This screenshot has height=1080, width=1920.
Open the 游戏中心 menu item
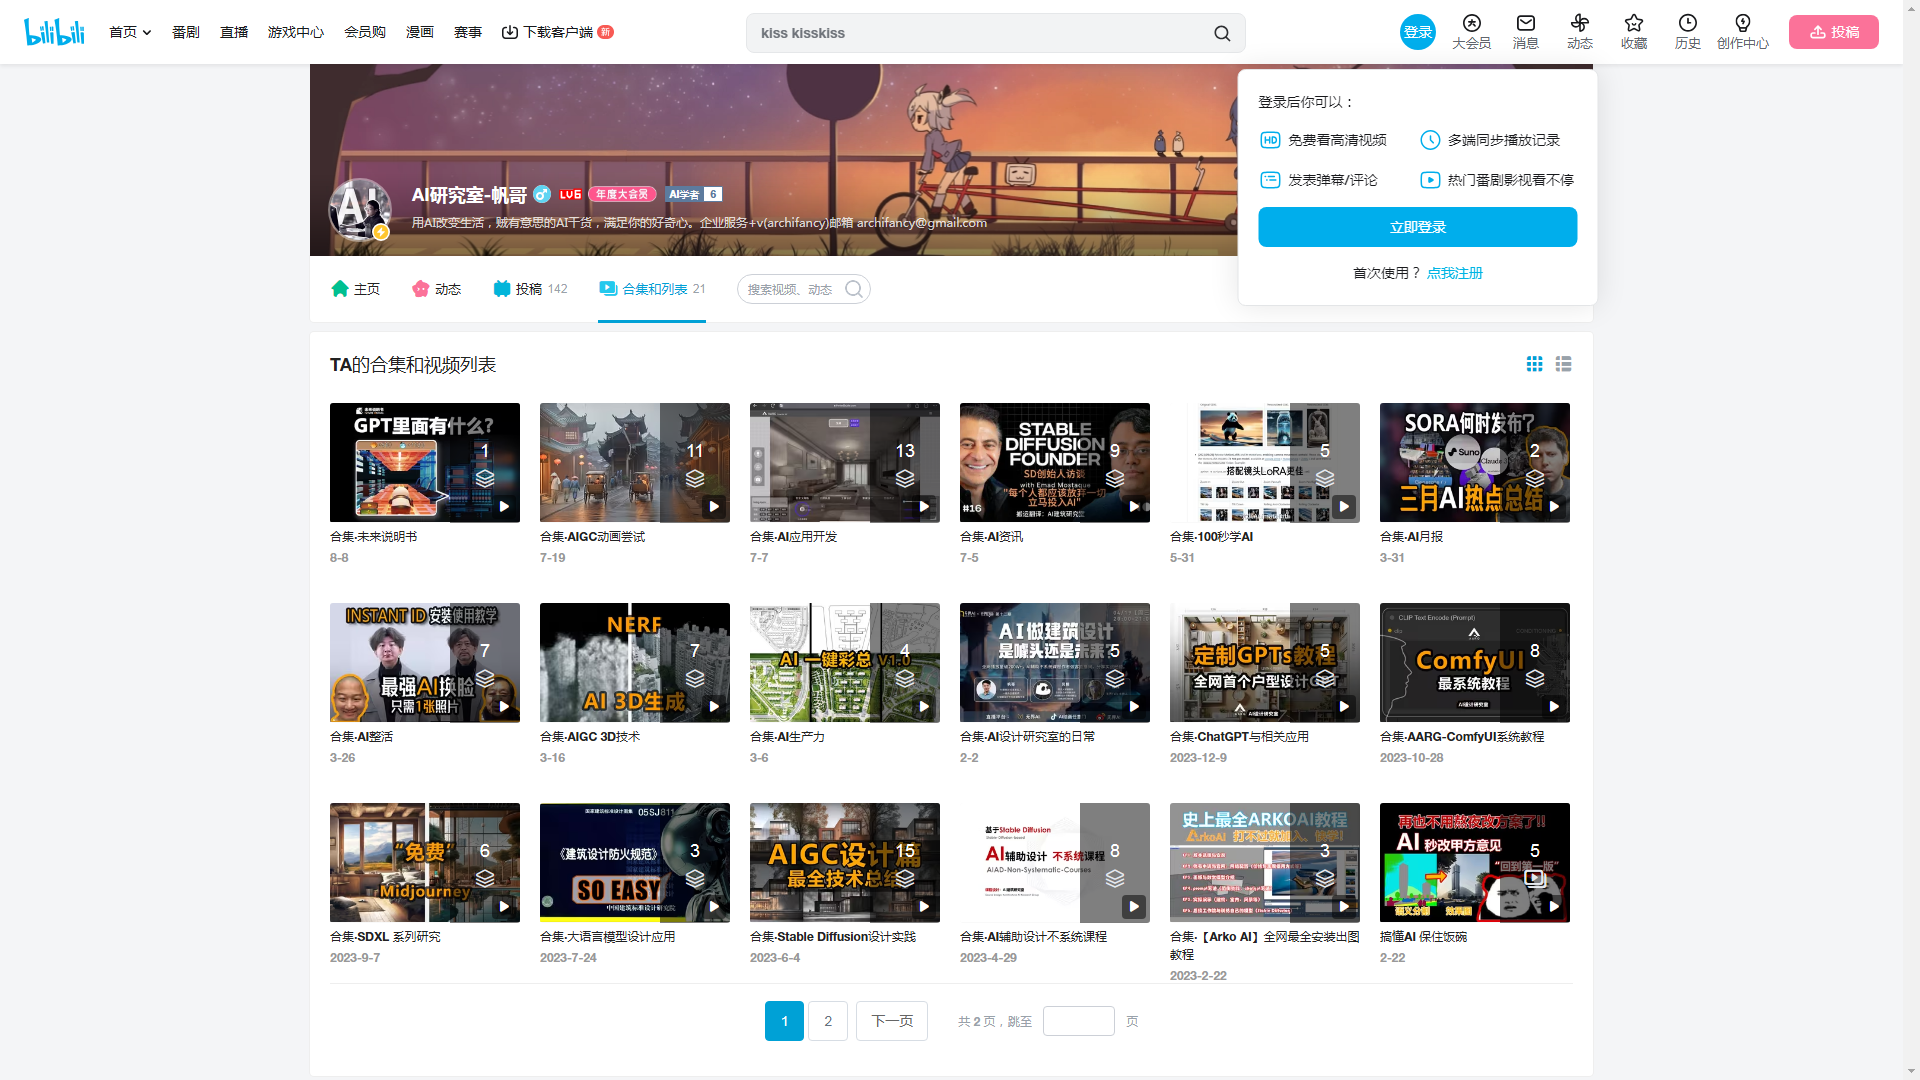click(x=296, y=32)
